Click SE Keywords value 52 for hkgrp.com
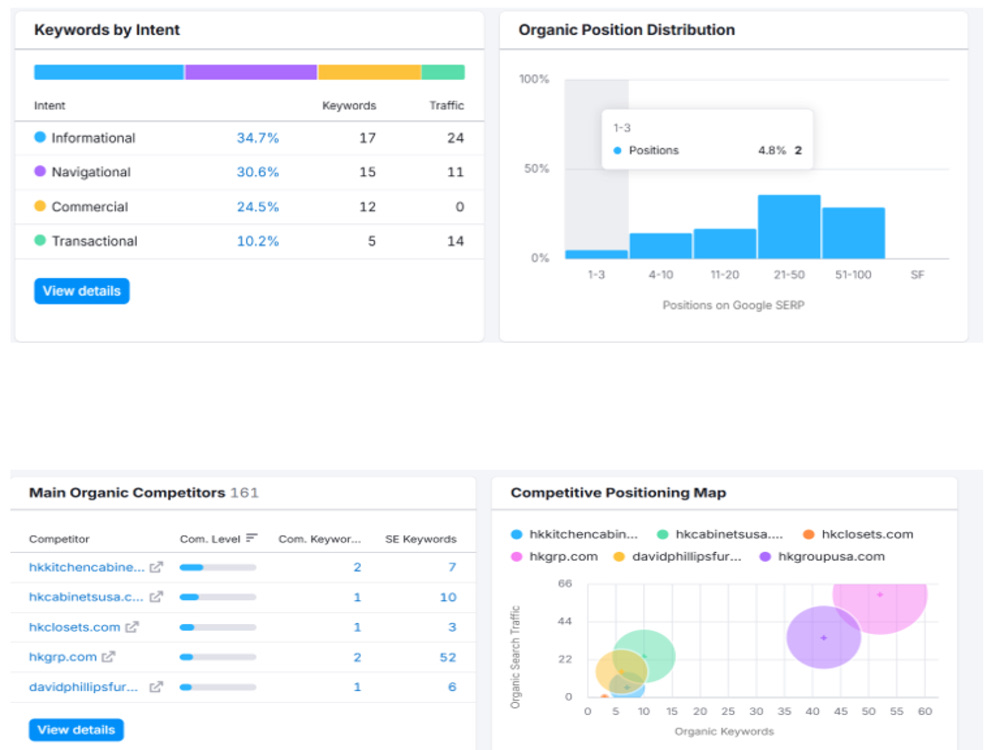Screen dimensions: 1000x750 click(448, 657)
